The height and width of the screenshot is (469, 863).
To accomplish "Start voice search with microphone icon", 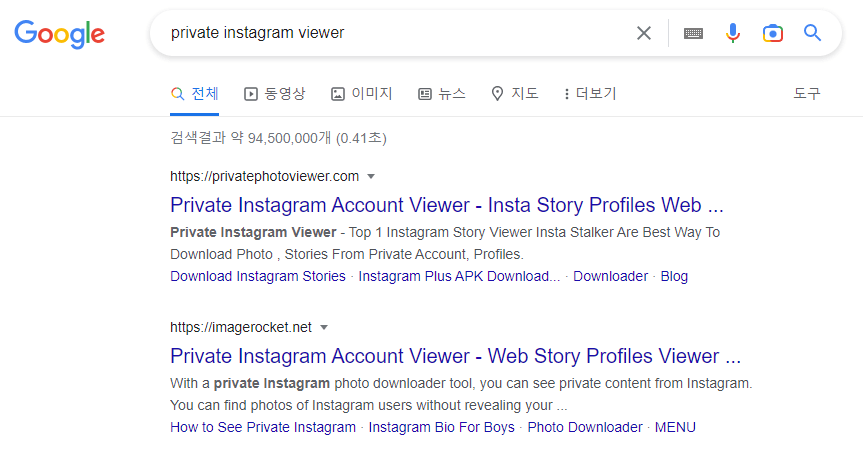I will click(733, 33).
